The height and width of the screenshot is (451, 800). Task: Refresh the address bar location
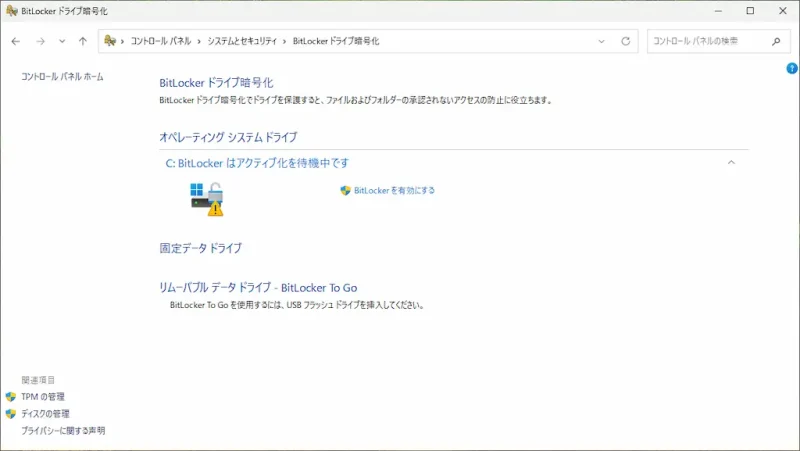point(626,41)
